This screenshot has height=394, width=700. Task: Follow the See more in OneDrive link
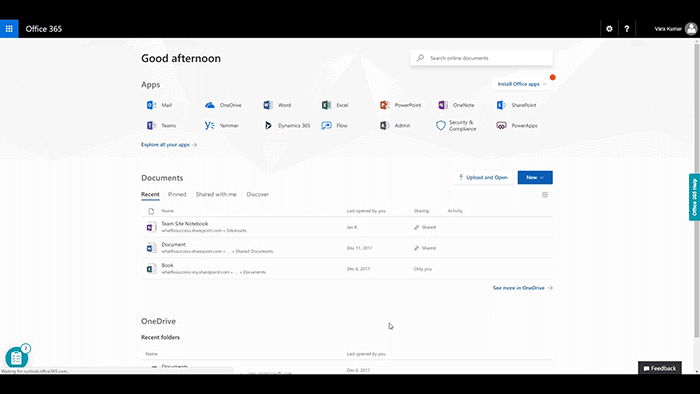(x=522, y=288)
